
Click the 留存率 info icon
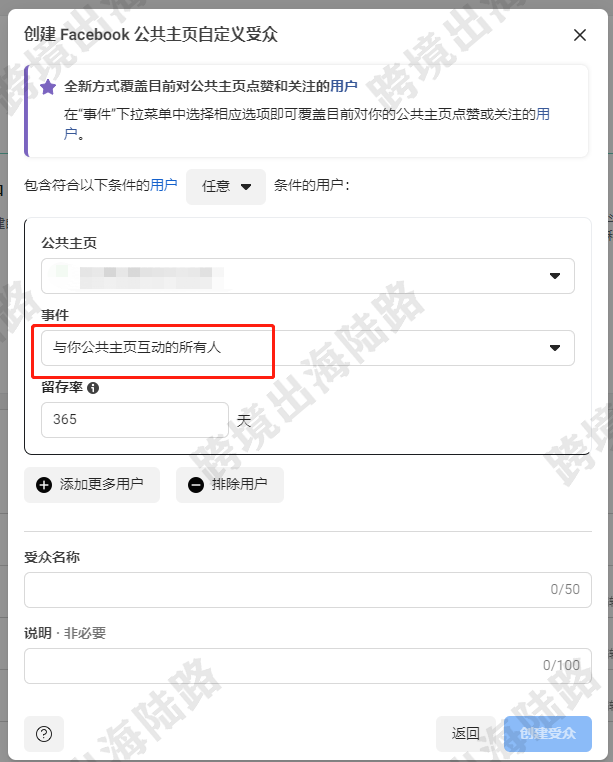click(x=93, y=388)
